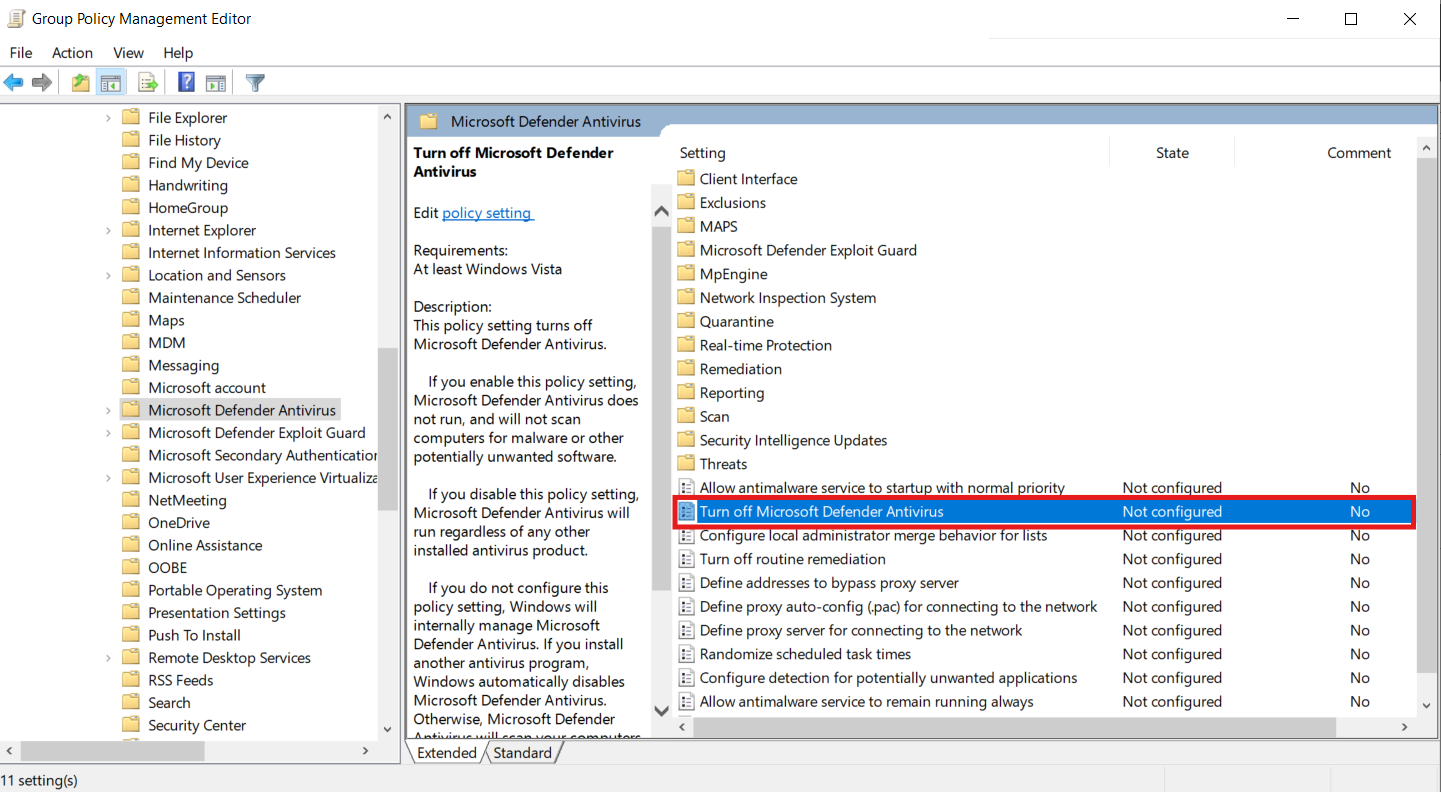Image resolution: width=1441 pixels, height=792 pixels.
Task: Switch to the Standard tab
Action: pyautogui.click(x=522, y=753)
